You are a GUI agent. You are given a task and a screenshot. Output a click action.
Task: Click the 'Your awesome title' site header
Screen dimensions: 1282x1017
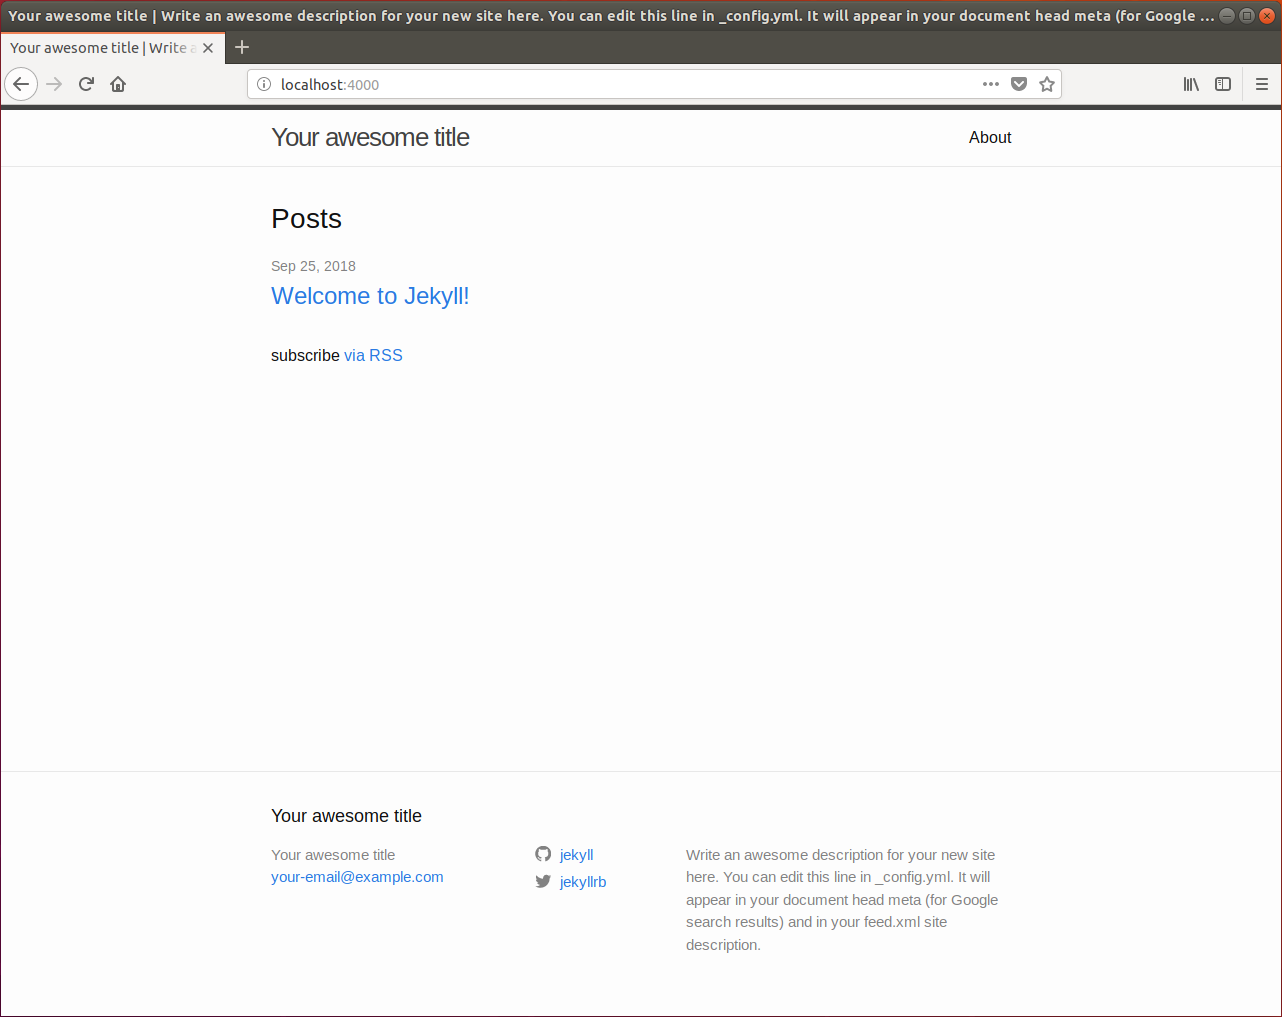tap(370, 137)
